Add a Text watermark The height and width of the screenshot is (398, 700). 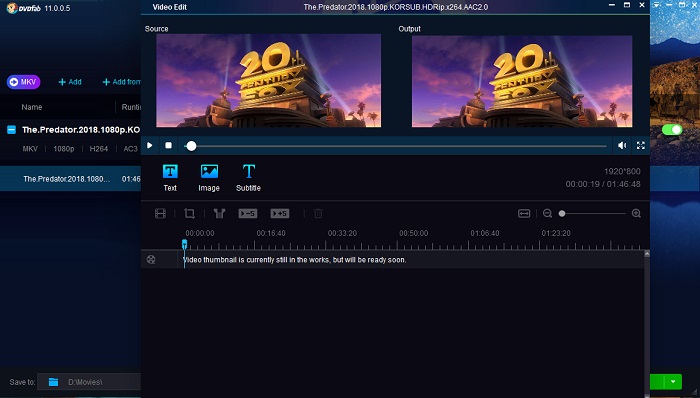[170, 178]
